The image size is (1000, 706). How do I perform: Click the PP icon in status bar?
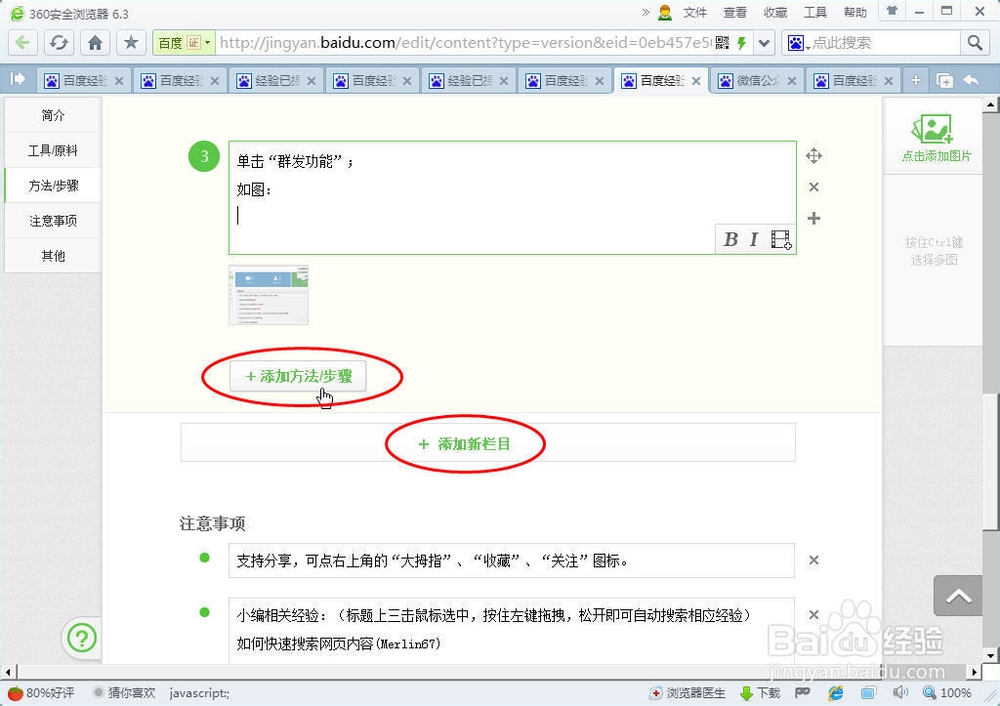click(x=803, y=693)
